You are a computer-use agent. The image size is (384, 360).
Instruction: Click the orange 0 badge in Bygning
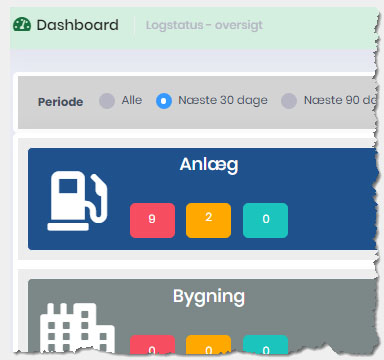click(208, 344)
